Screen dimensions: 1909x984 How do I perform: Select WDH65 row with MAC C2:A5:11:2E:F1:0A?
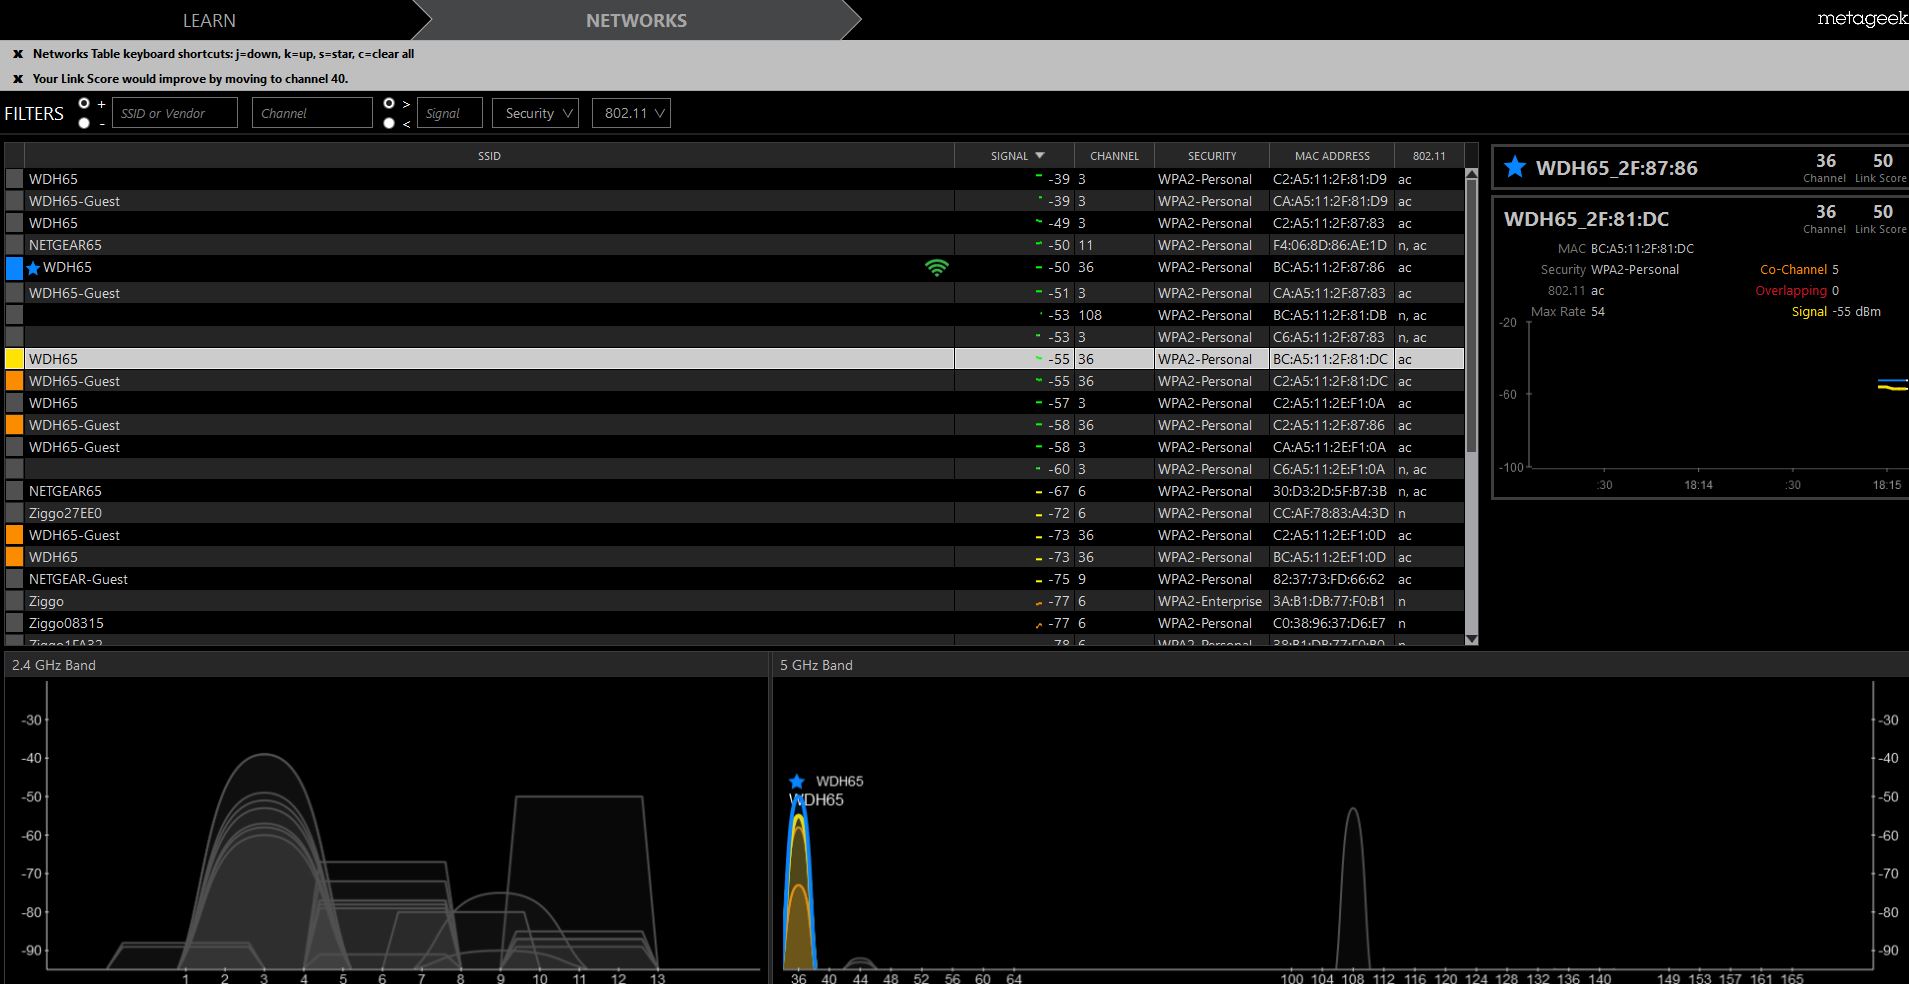tap(734, 403)
